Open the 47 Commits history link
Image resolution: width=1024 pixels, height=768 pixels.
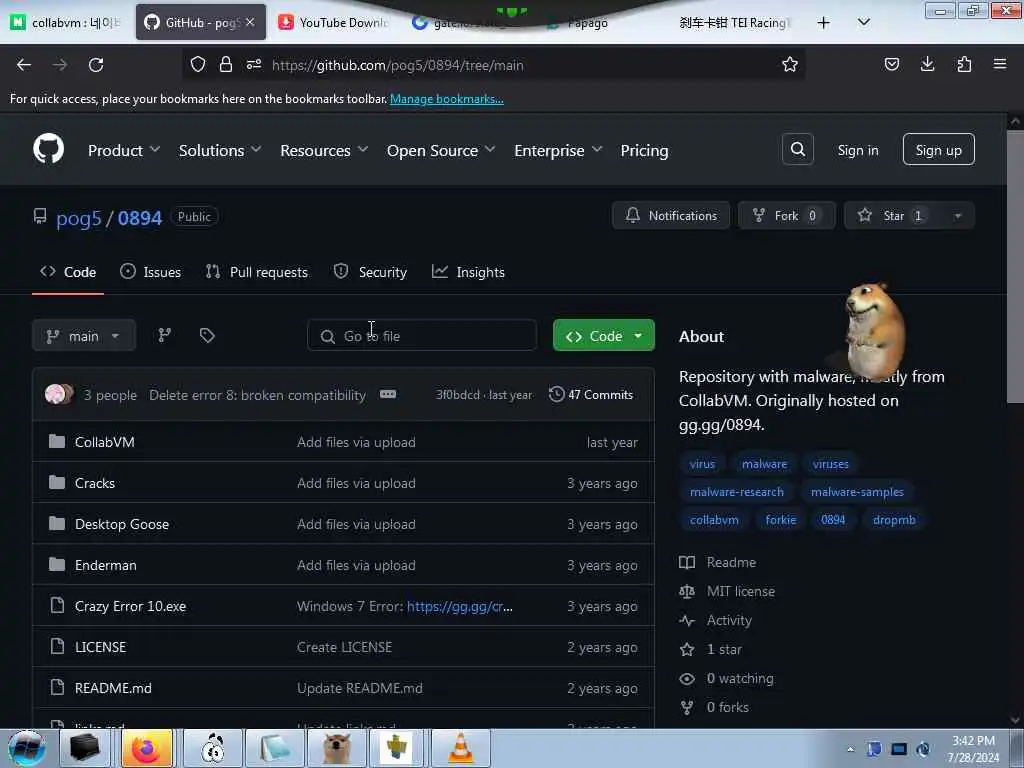point(591,394)
